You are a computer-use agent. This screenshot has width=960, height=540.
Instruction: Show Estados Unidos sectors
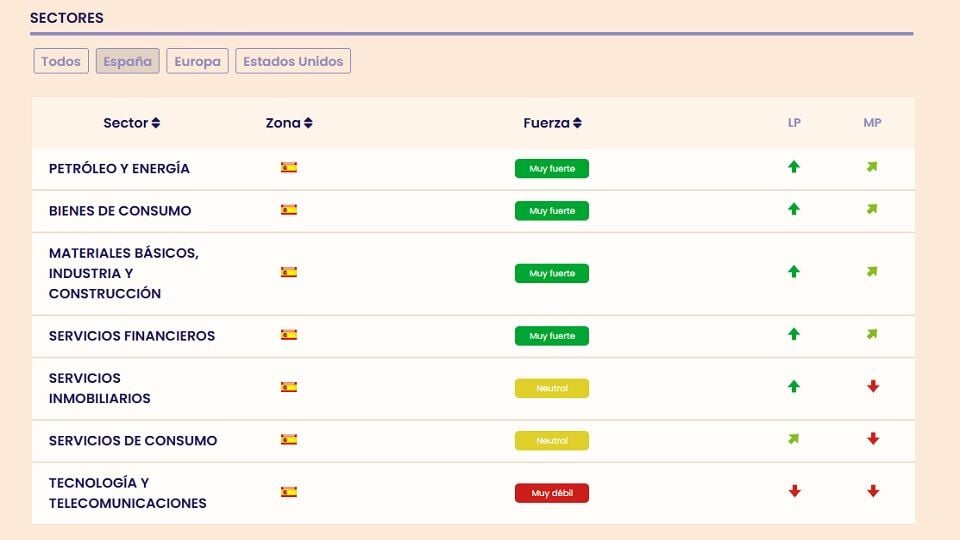click(293, 61)
